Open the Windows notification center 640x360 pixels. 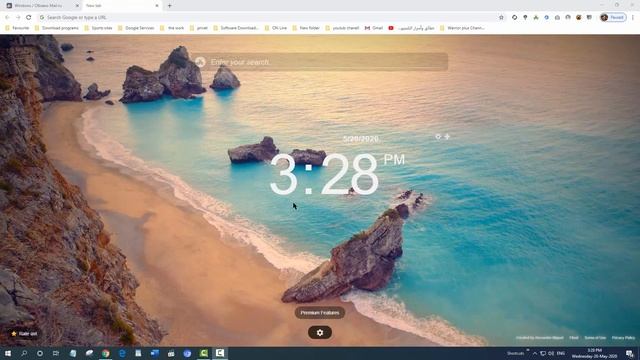tap(630, 353)
